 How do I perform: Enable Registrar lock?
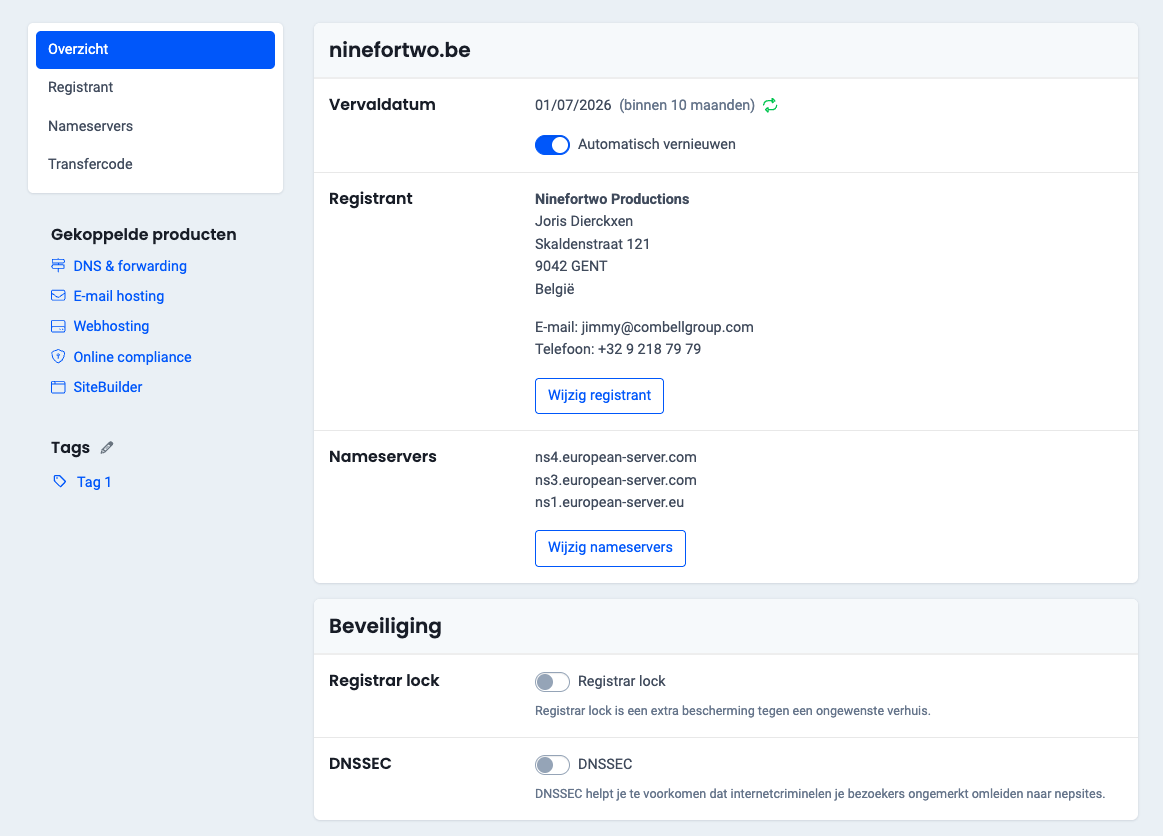point(551,681)
